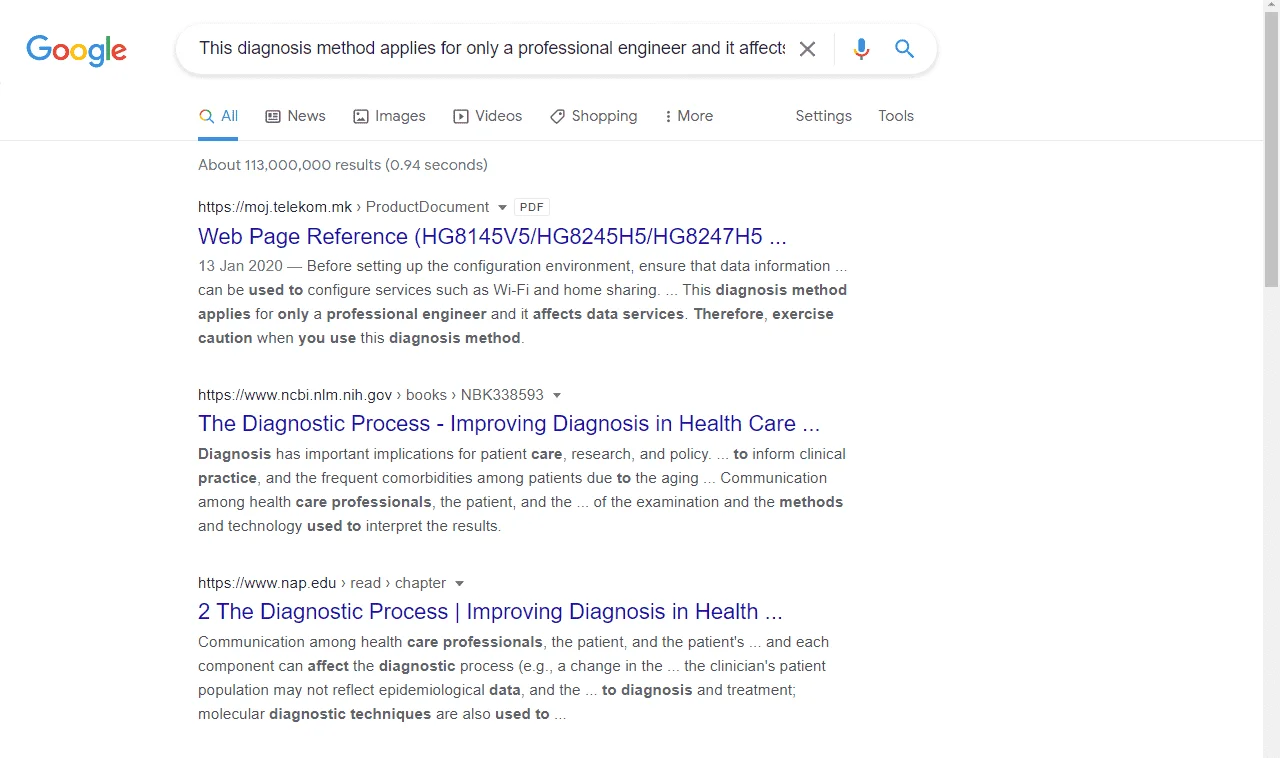1280x758 pixels.
Task: Open Web Page Reference HG8145V5 result
Action: point(492,237)
